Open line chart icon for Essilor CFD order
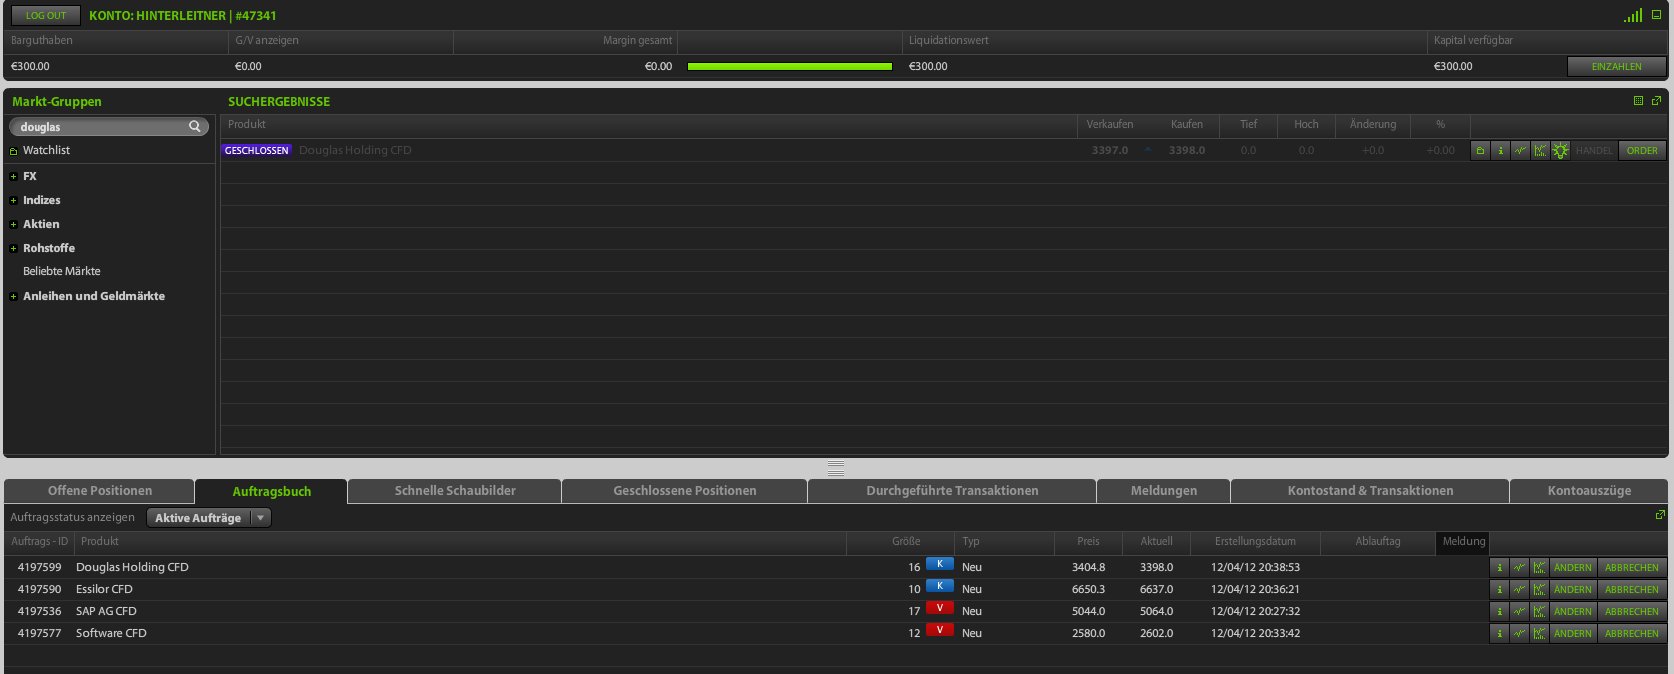1674x674 pixels. pyautogui.click(x=1519, y=590)
